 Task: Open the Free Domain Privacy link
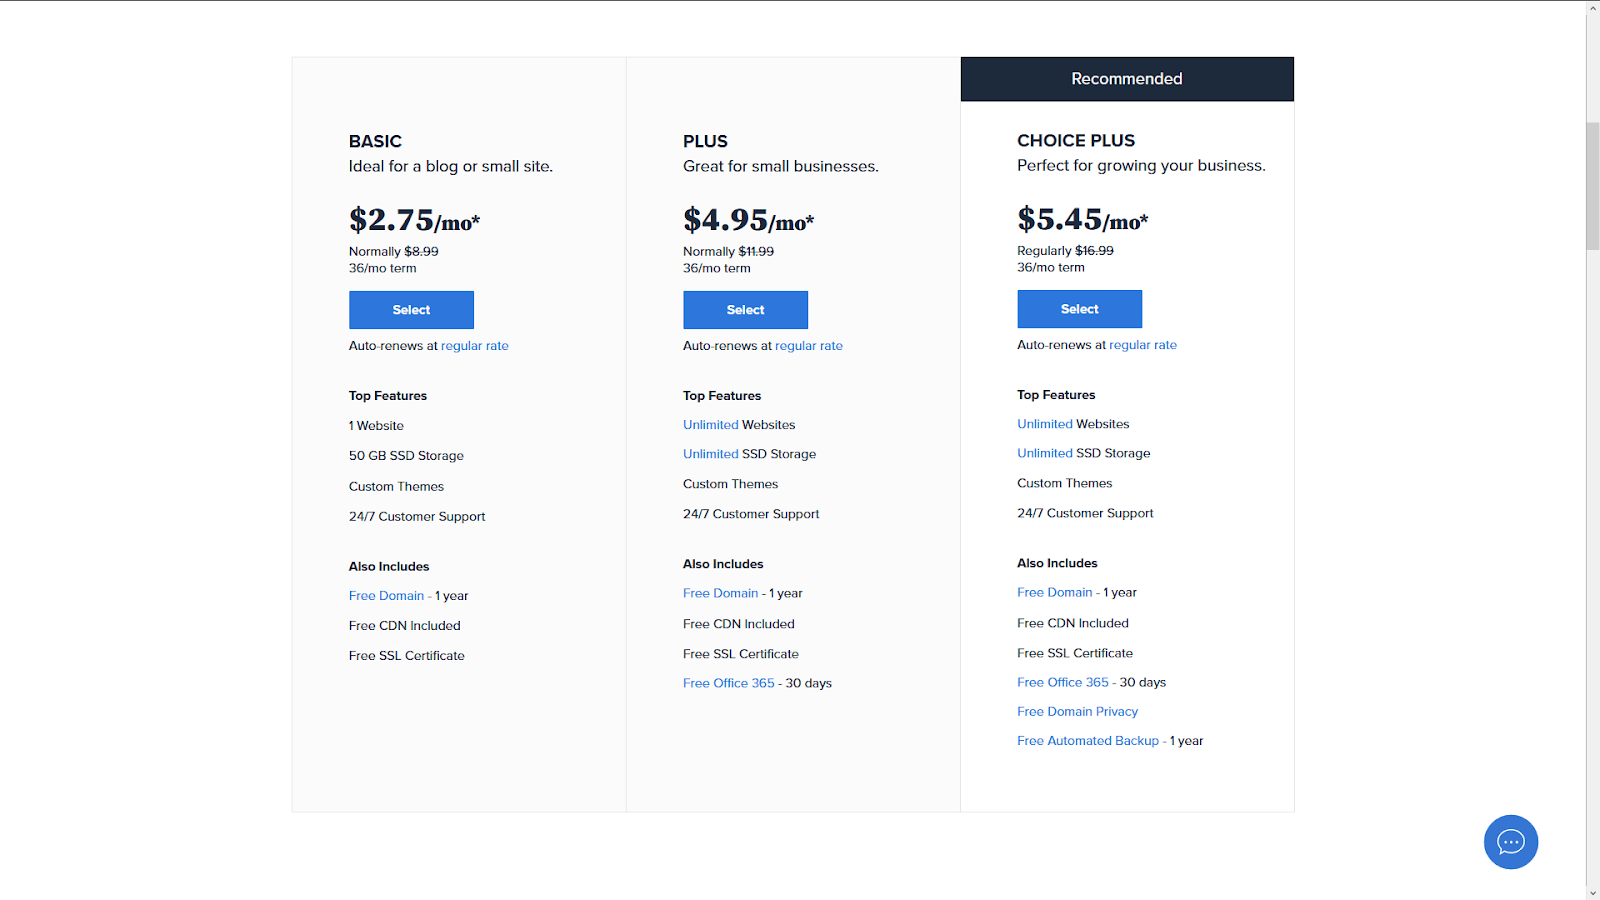(x=1077, y=711)
